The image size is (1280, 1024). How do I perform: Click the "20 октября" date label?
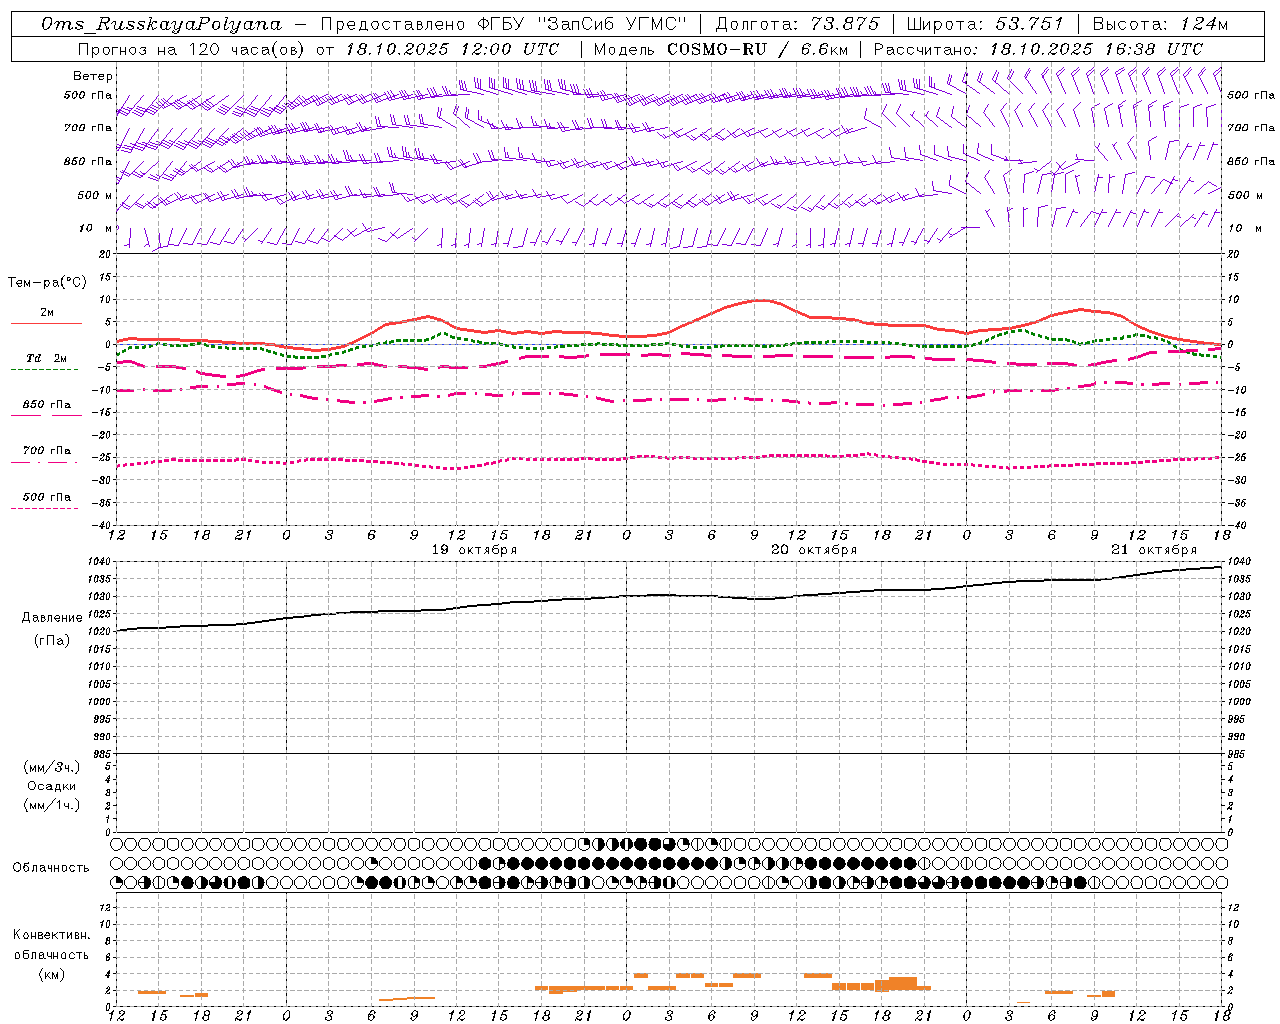point(814,550)
